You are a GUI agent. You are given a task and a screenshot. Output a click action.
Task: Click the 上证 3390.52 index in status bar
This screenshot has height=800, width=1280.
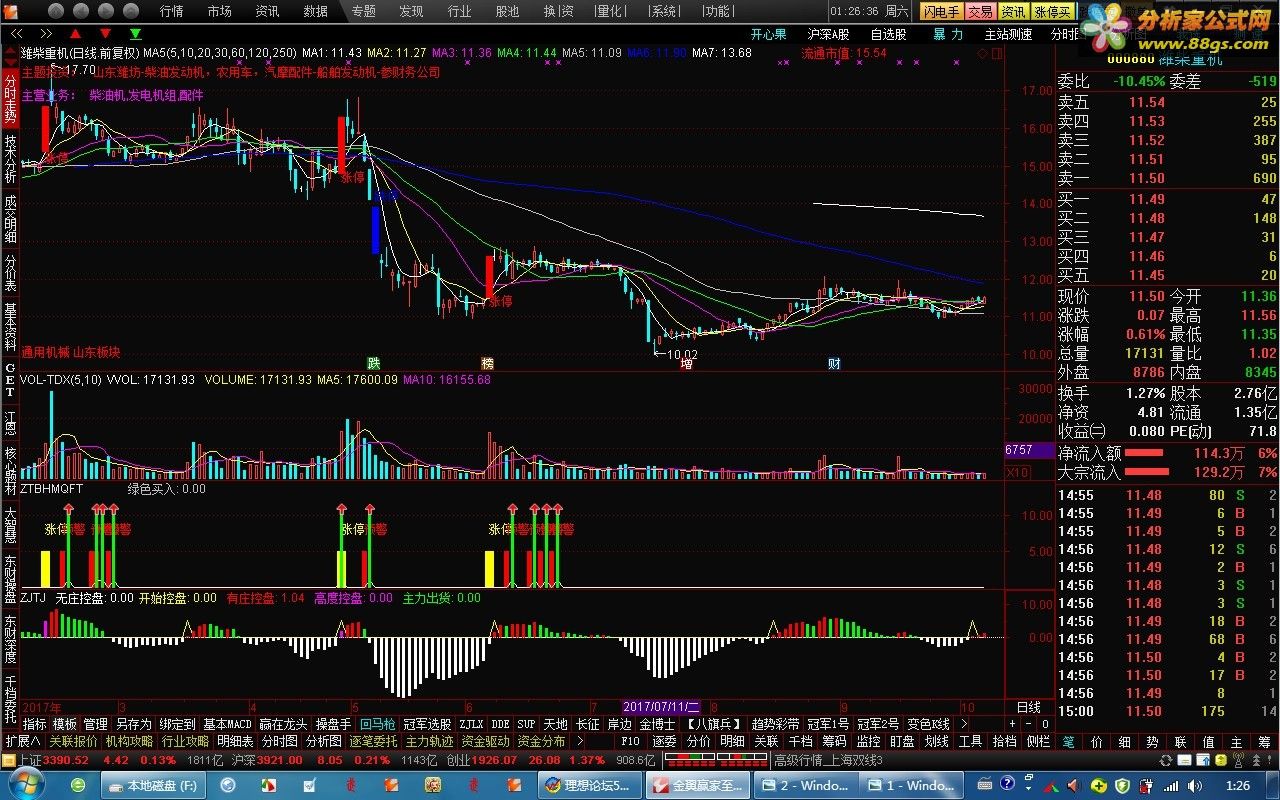tap(54, 760)
